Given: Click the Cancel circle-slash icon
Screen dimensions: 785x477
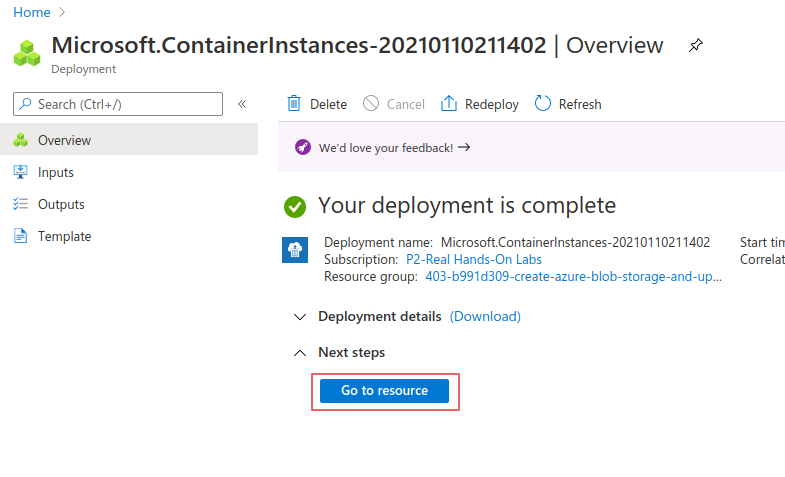Looking at the screenshot, I should pos(371,104).
